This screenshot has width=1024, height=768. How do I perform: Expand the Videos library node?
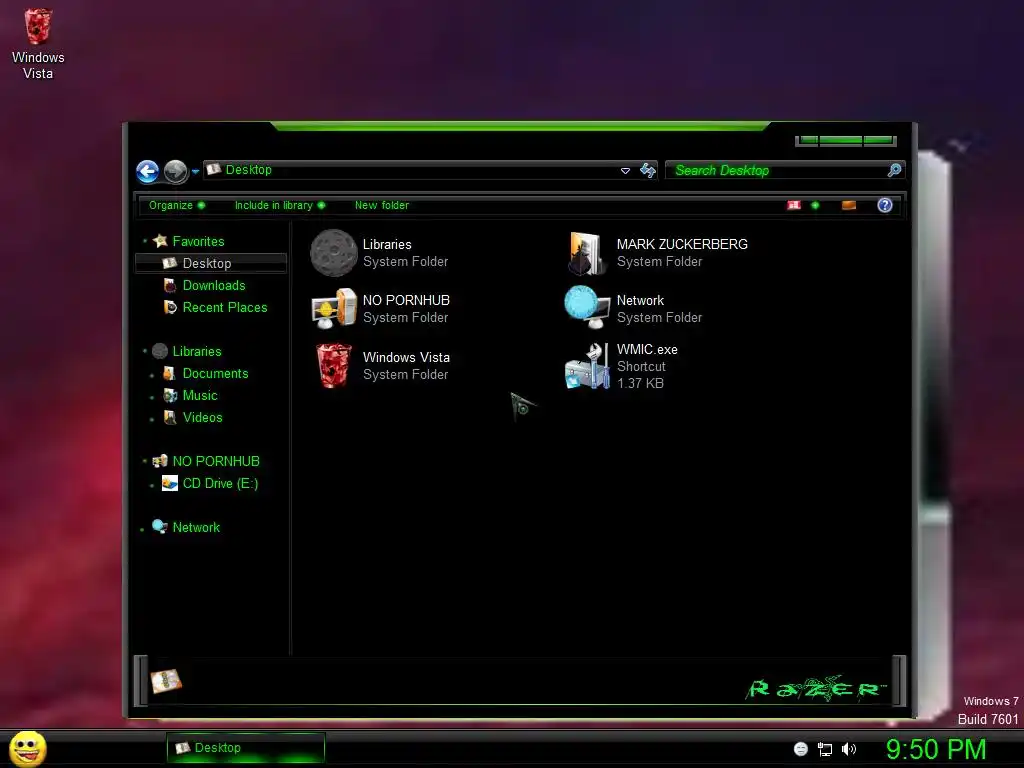tap(152, 419)
